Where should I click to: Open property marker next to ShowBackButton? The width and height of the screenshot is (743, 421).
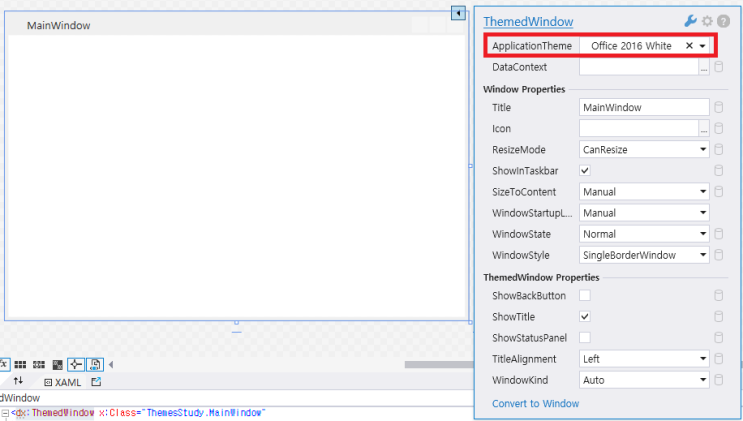[x=718, y=295]
